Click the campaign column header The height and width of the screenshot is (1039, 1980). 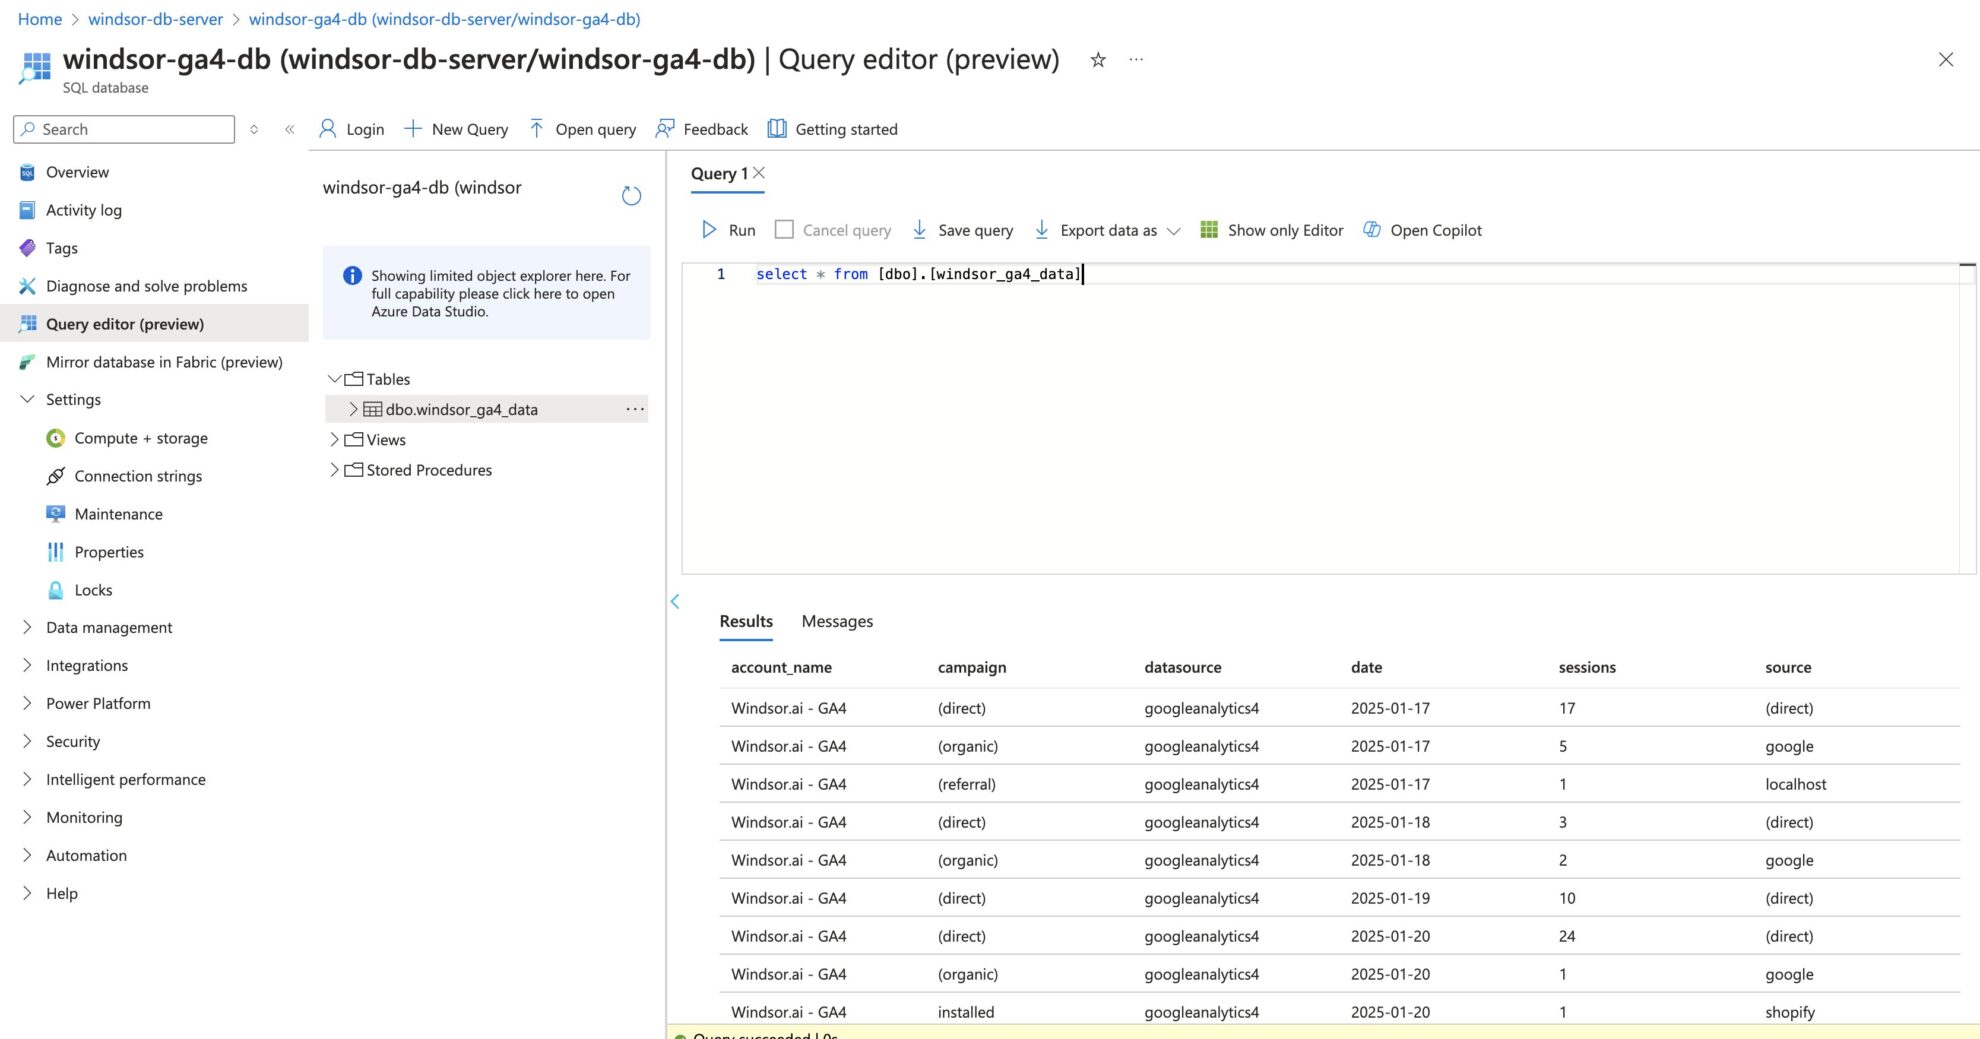tap(972, 667)
